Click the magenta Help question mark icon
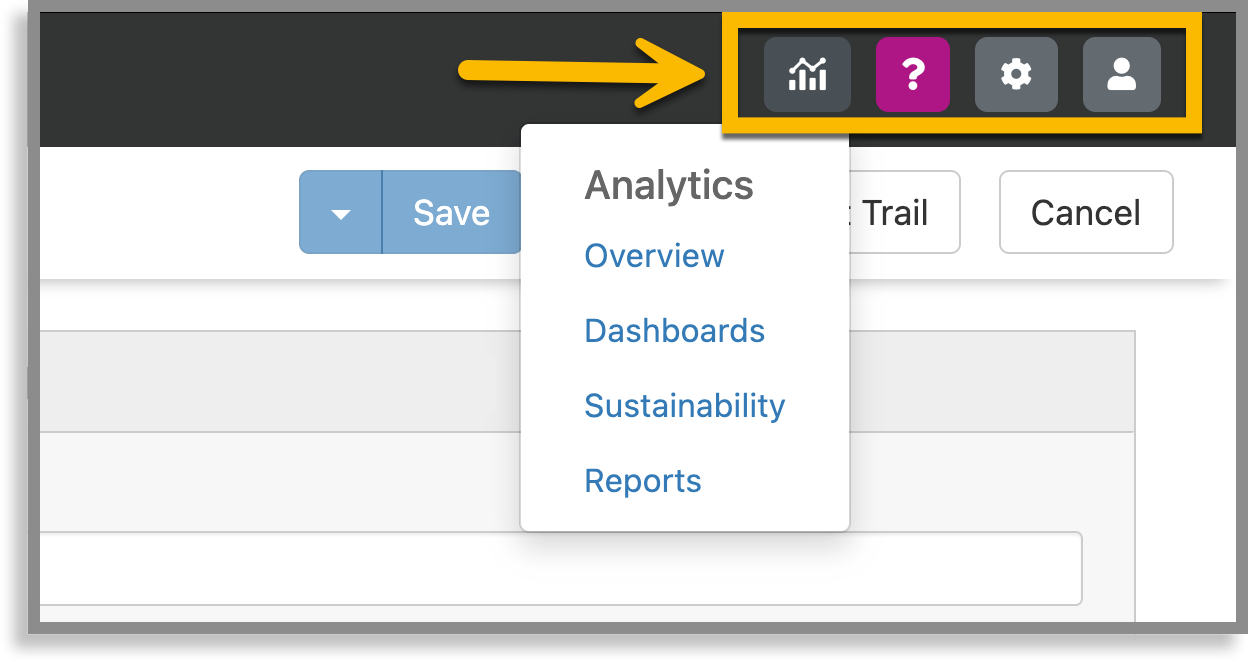The image size is (1248, 662). pos(912,74)
